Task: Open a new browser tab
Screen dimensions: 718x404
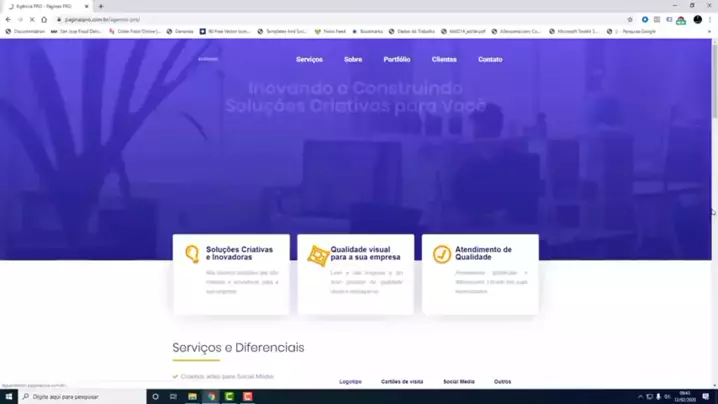Action: click(x=101, y=6)
